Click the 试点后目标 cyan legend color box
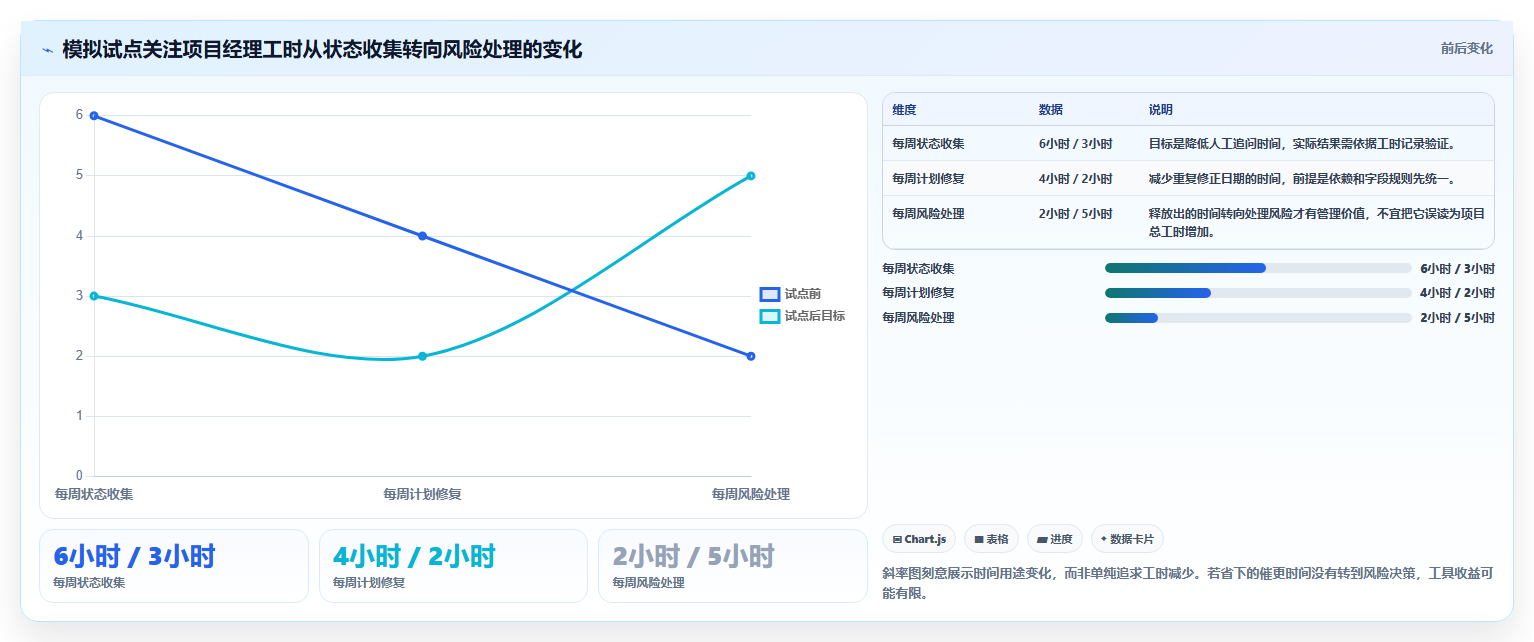 [769, 316]
